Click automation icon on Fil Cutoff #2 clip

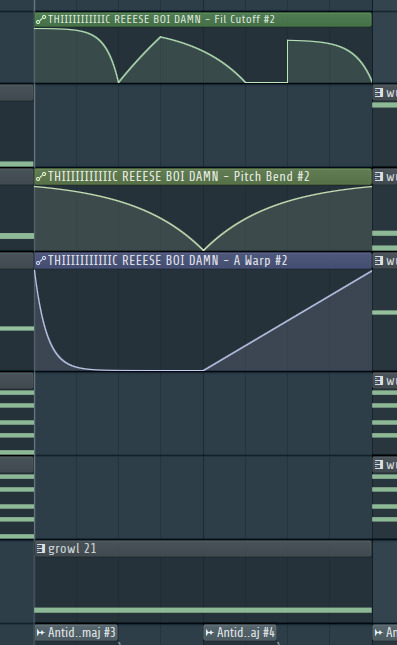[41, 19]
